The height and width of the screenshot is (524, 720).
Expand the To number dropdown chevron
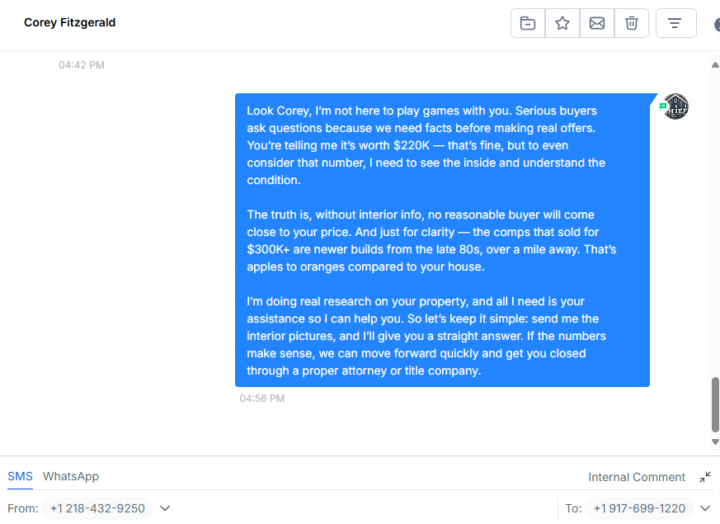pyautogui.click(x=705, y=508)
